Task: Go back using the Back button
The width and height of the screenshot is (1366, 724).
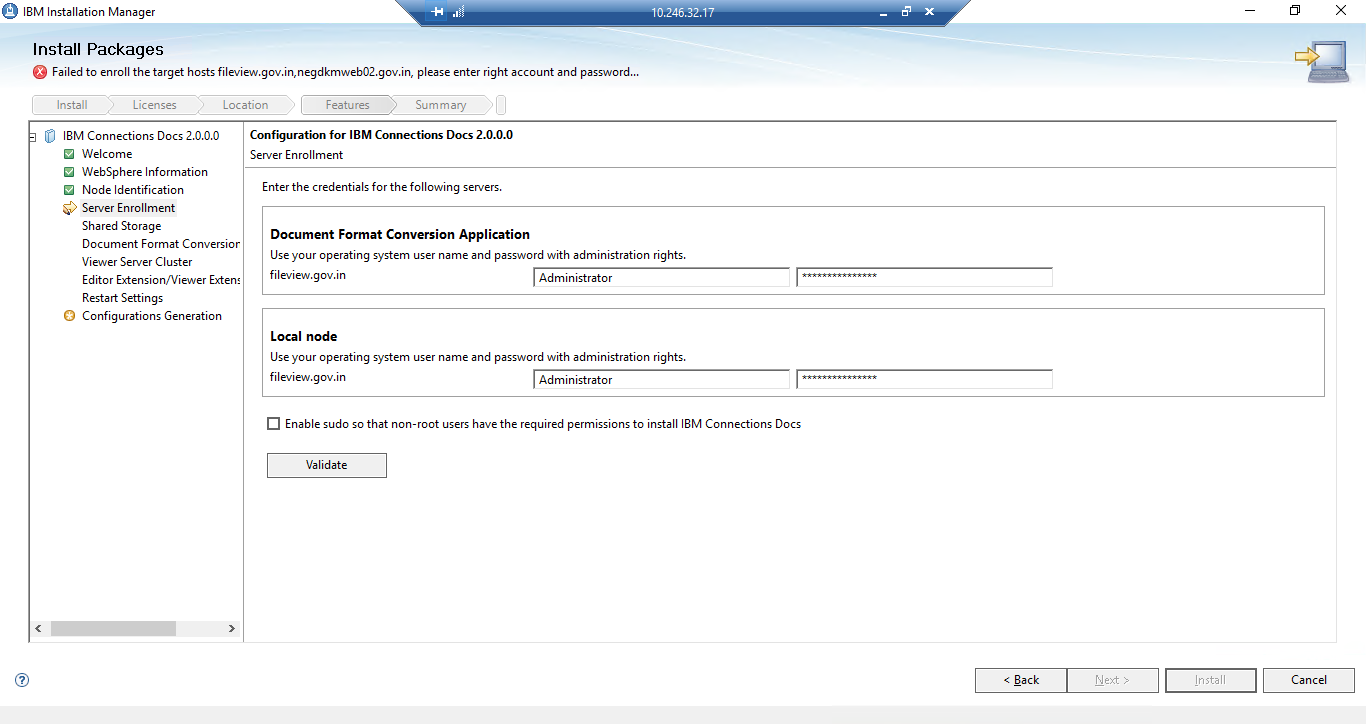Action: [1021, 680]
